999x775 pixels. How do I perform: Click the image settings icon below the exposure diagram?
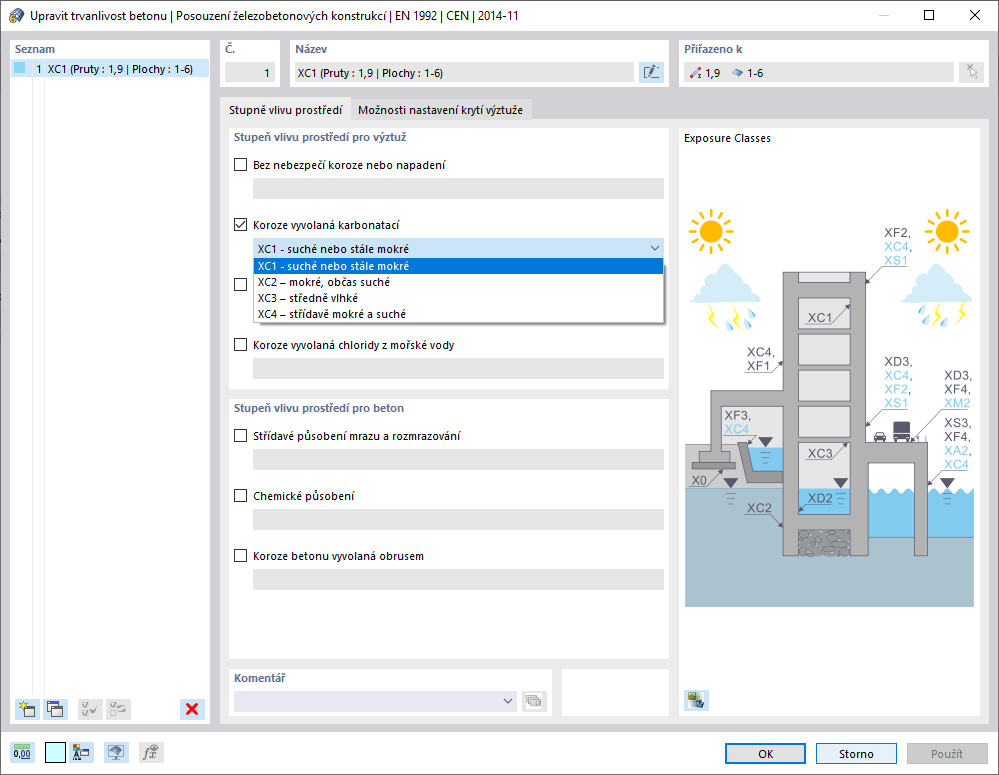coord(696,700)
